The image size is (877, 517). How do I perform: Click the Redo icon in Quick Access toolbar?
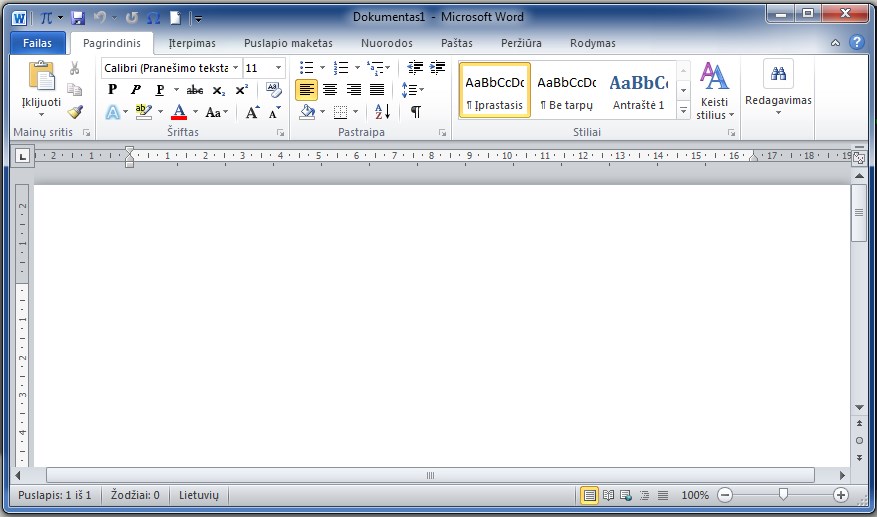coord(132,18)
